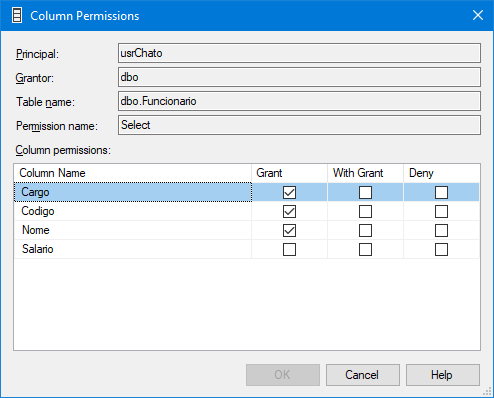Check Deny for the Codigo column
Image resolution: width=494 pixels, height=398 pixels.
(441, 211)
